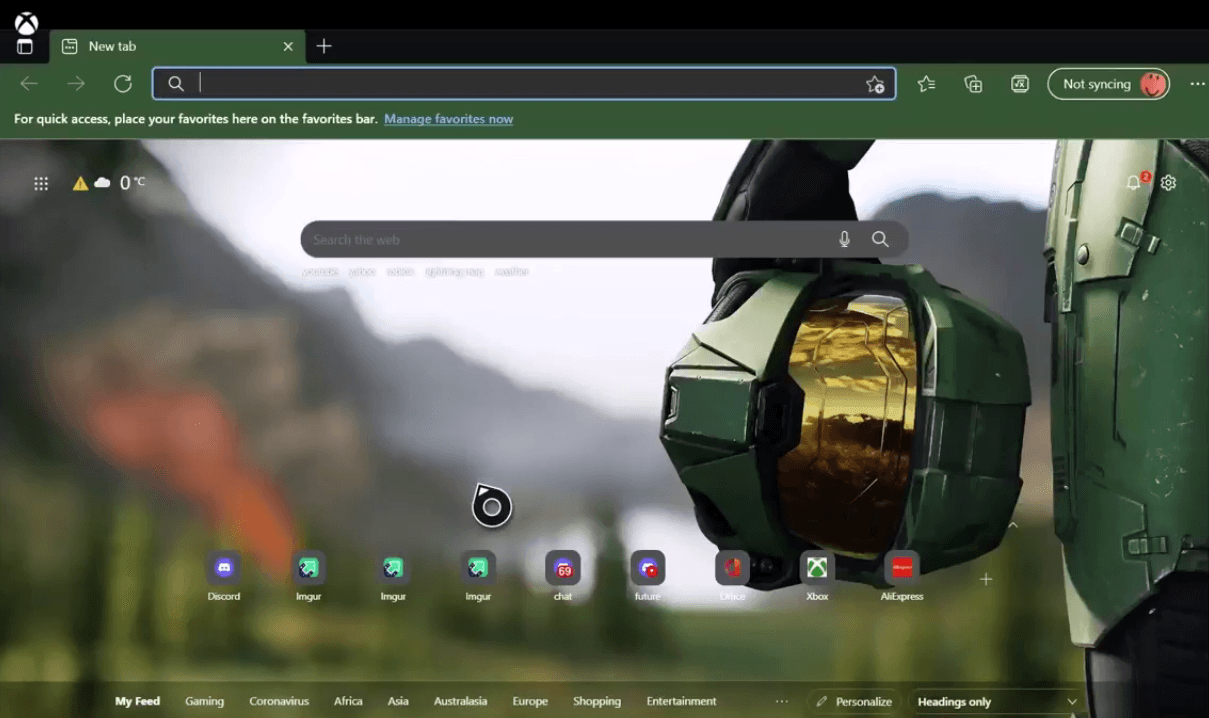Open the chat quick link tile
Viewport: 1209px width, 718px height.
pos(562,570)
